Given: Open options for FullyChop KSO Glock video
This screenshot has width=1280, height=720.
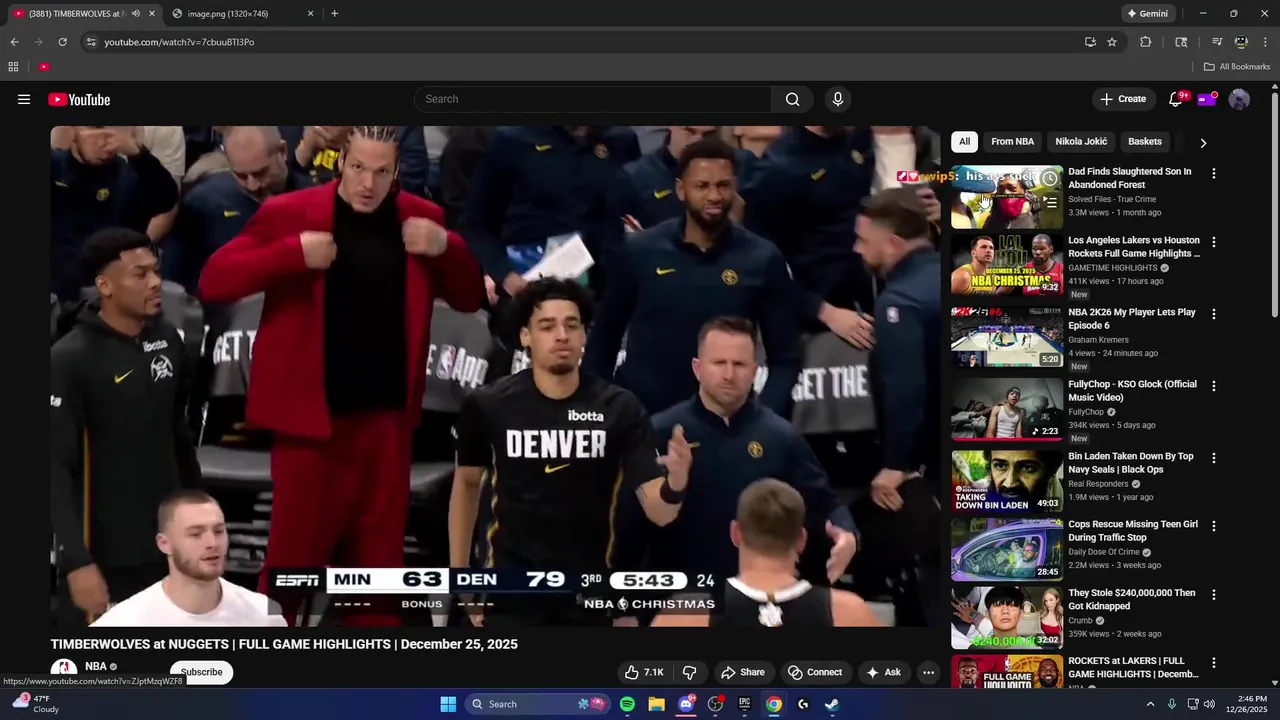Looking at the screenshot, I should [x=1214, y=386].
